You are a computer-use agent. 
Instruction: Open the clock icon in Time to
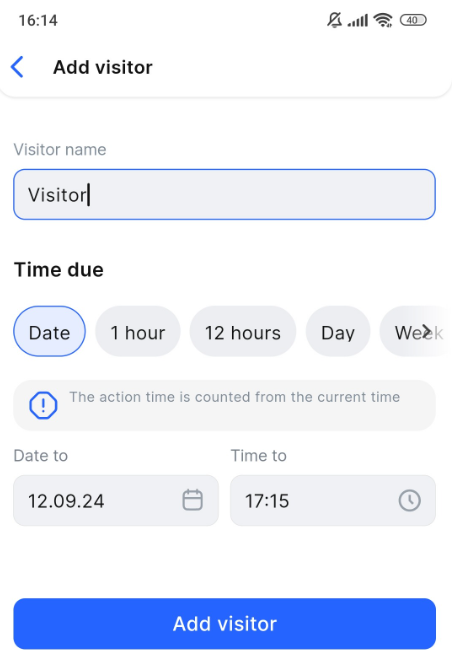(x=410, y=500)
